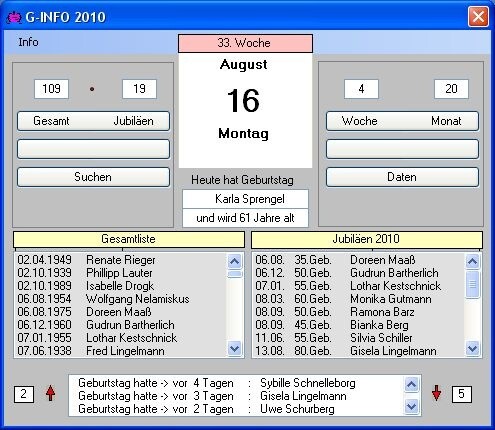
Task: Click Gesamtliste scrollbar thumb
Action: pos(235,274)
